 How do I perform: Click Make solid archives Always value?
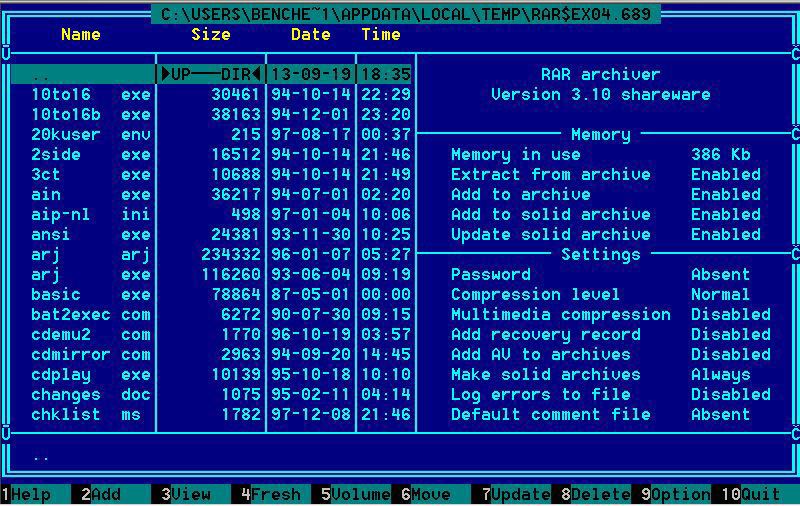720,374
